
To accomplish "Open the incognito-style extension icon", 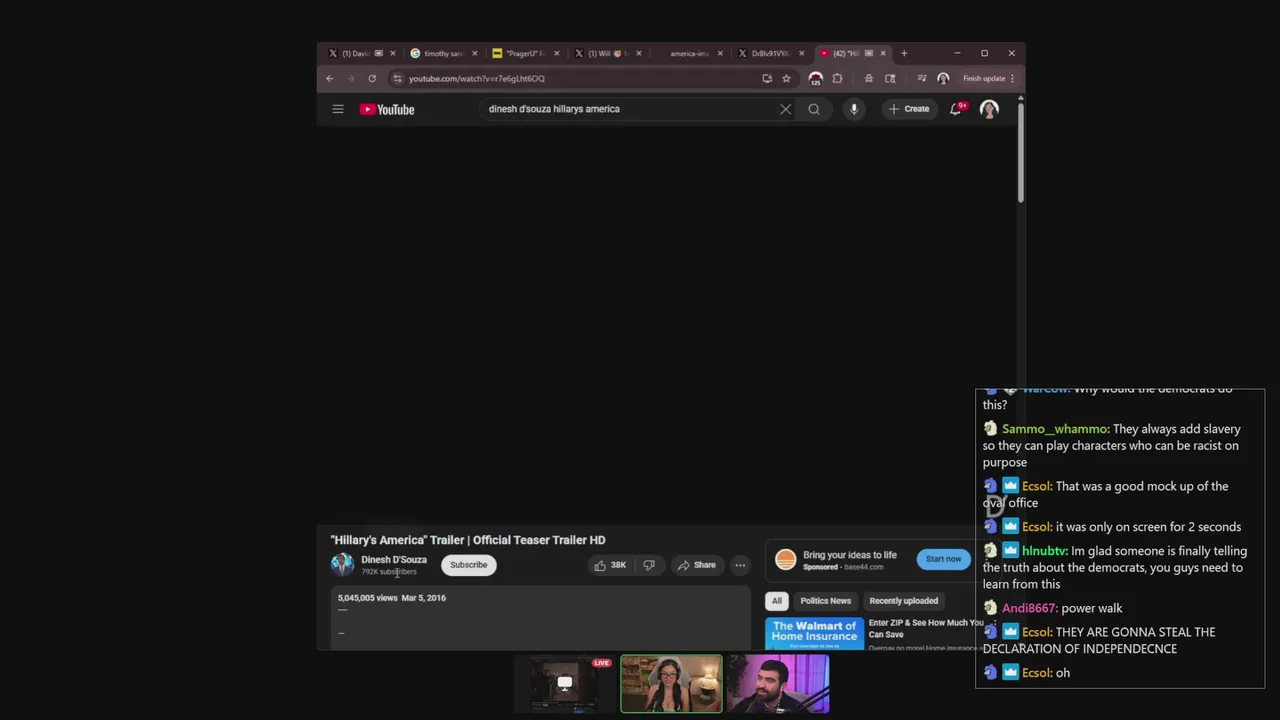I will [x=868, y=78].
